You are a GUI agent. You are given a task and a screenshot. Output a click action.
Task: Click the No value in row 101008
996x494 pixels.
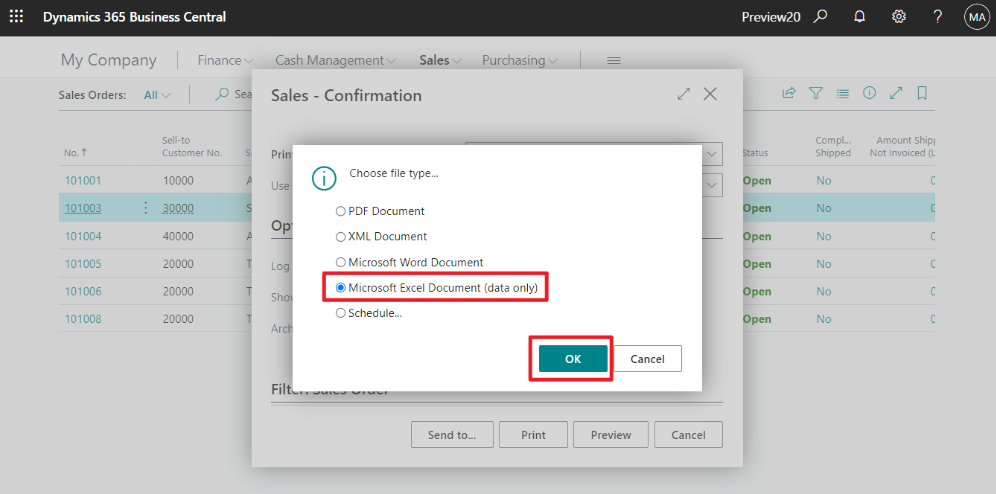pos(824,319)
